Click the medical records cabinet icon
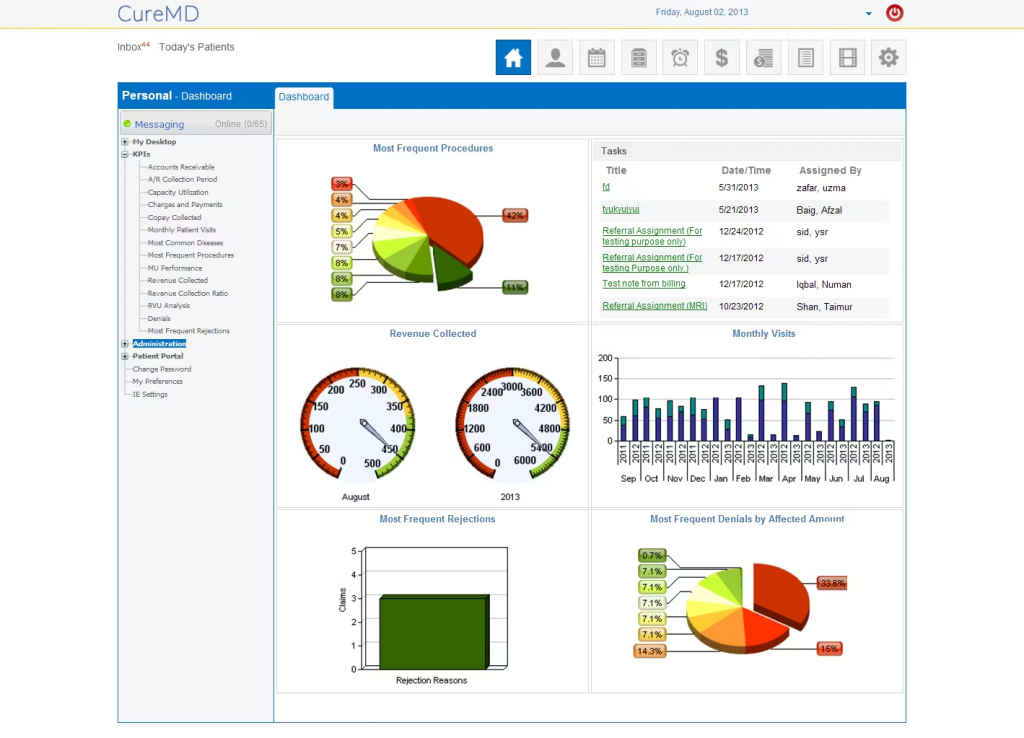Viewport: 1024px width, 738px height. coord(638,57)
